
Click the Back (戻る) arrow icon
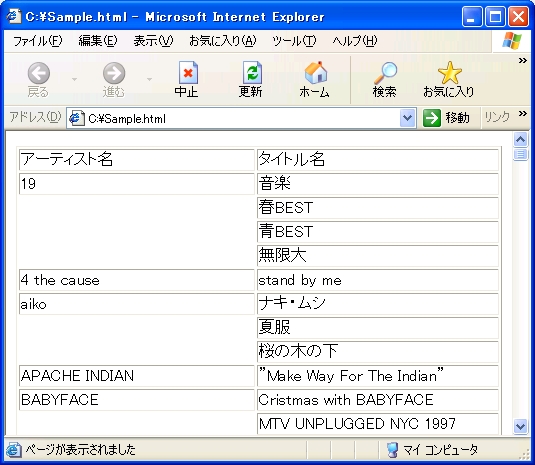39,73
